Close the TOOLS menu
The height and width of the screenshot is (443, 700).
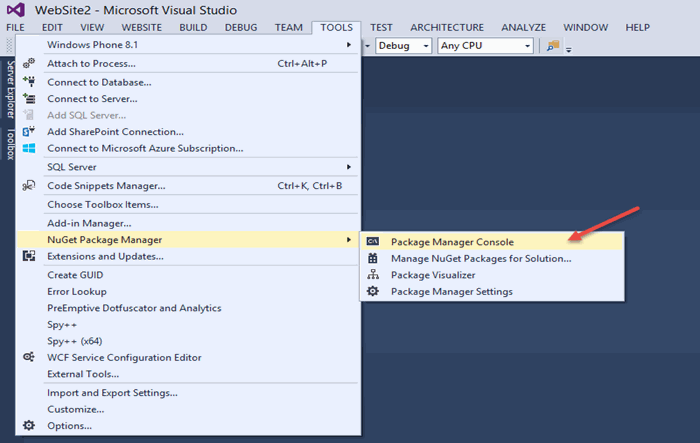click(336, 28)
